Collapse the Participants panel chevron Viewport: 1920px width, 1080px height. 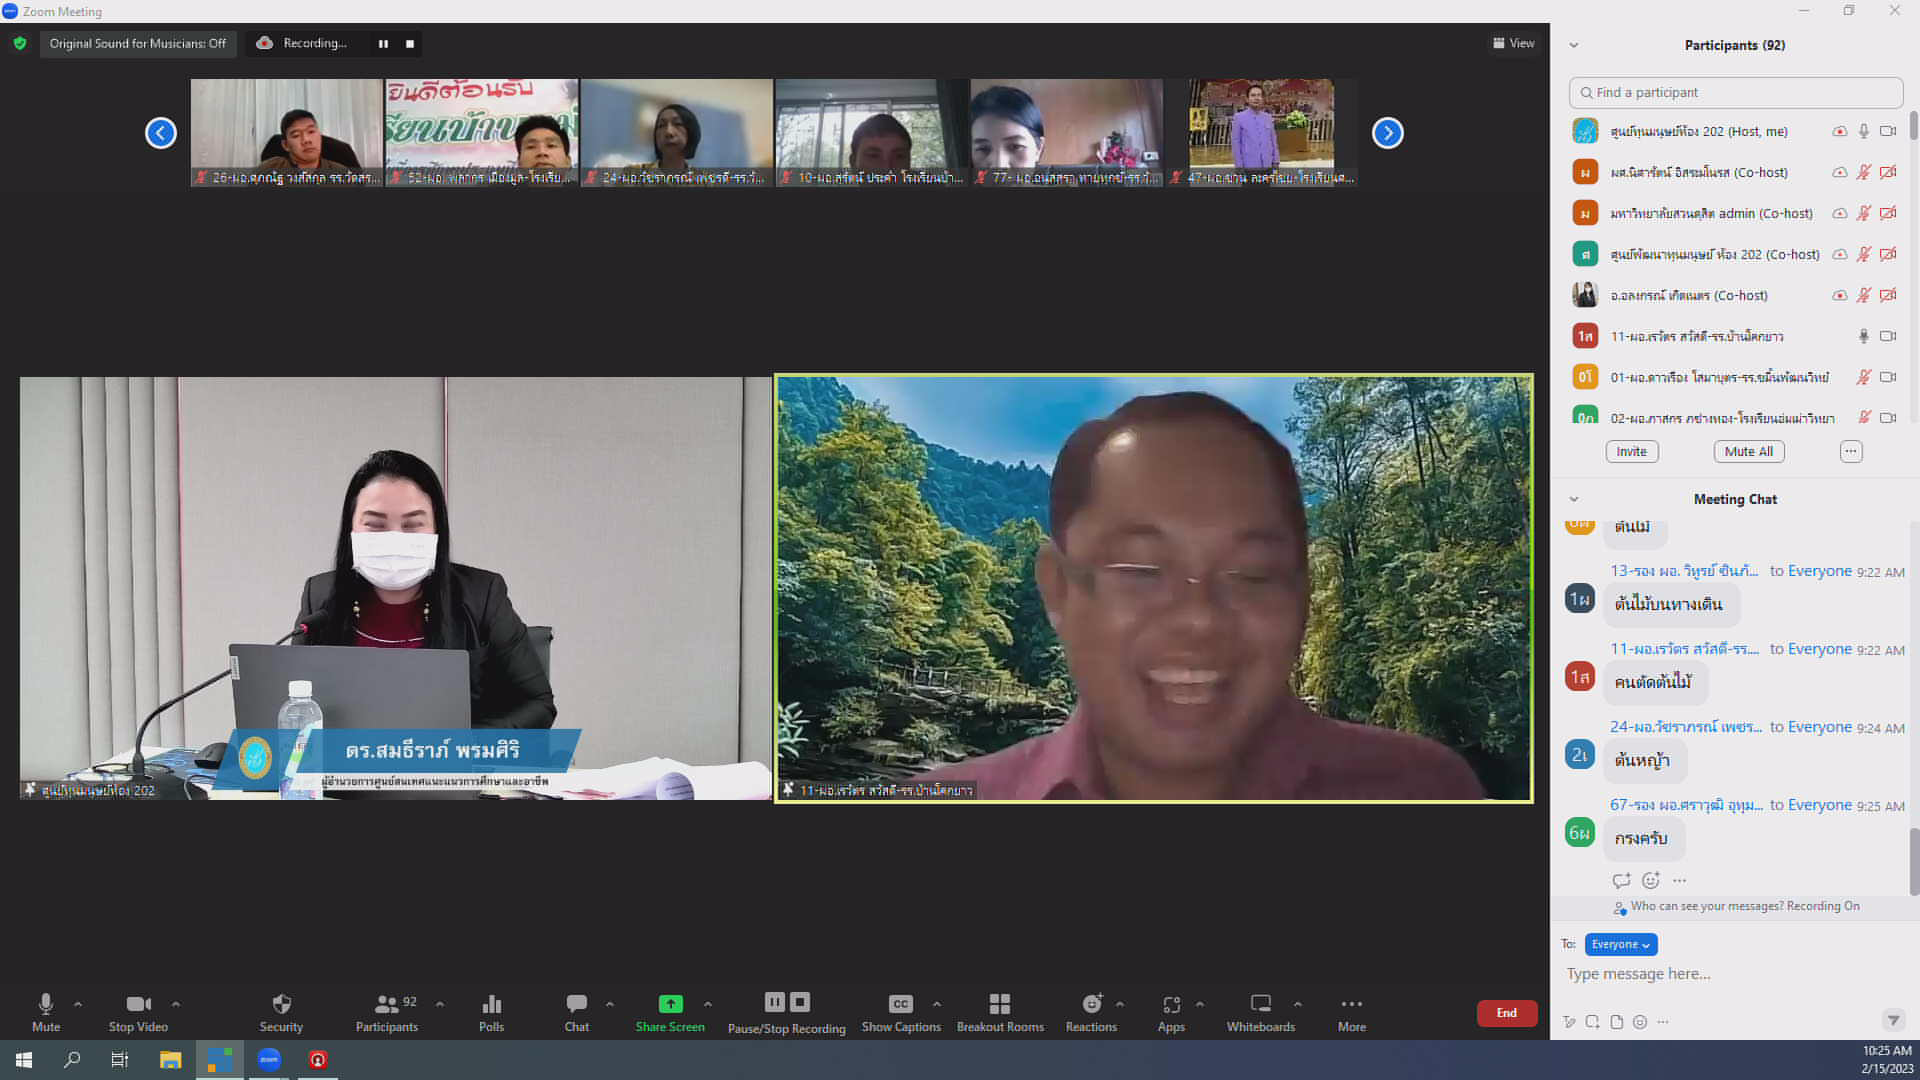[x=1574, y=45]
